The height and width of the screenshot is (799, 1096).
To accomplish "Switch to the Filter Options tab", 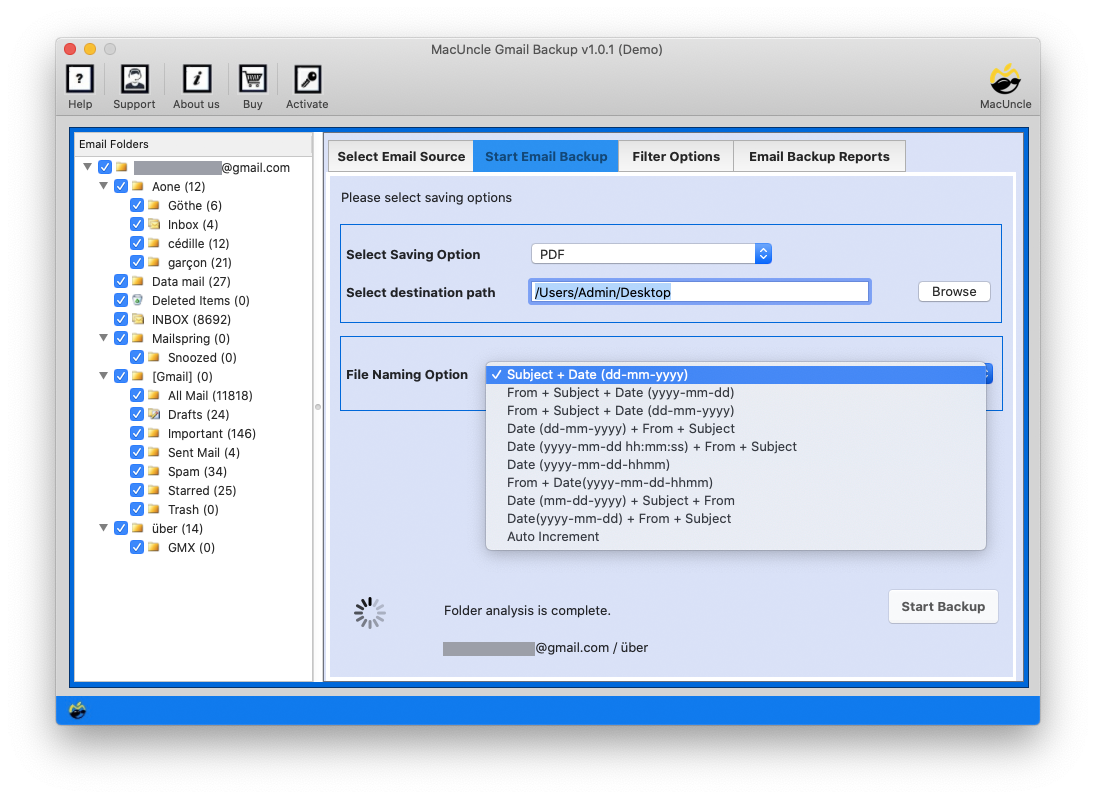I will click(x=676, y=156).
